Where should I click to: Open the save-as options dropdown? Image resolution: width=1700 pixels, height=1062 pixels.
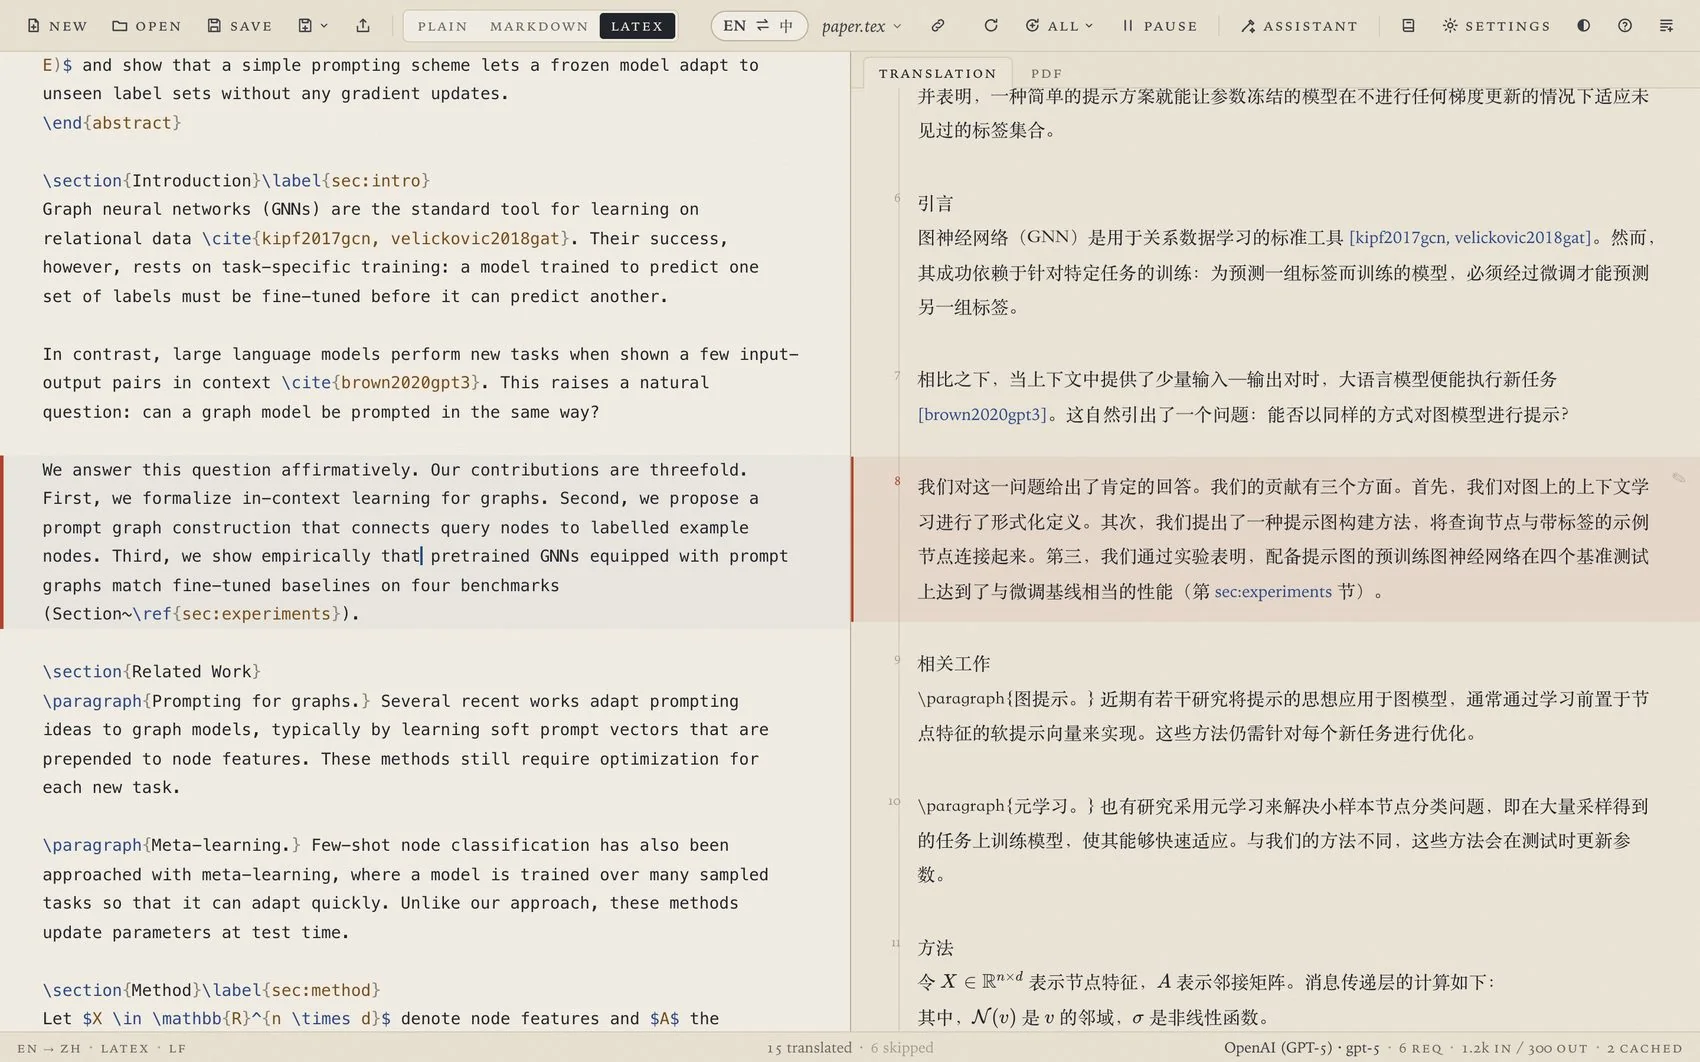(313, 26)
